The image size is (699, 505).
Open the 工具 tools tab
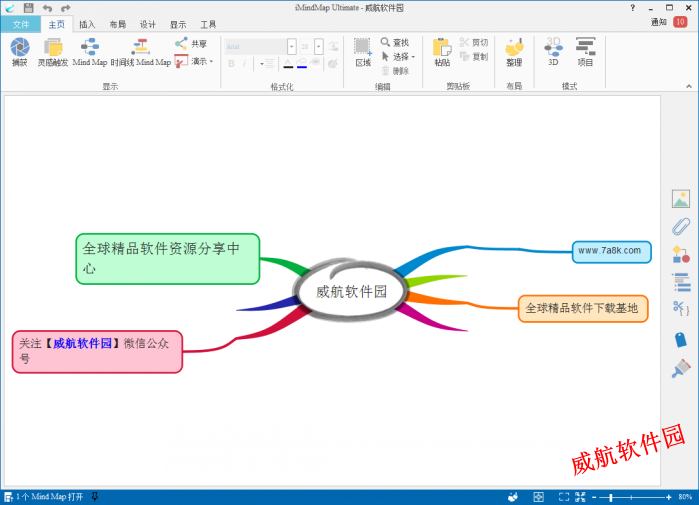(x=208, y=25)
